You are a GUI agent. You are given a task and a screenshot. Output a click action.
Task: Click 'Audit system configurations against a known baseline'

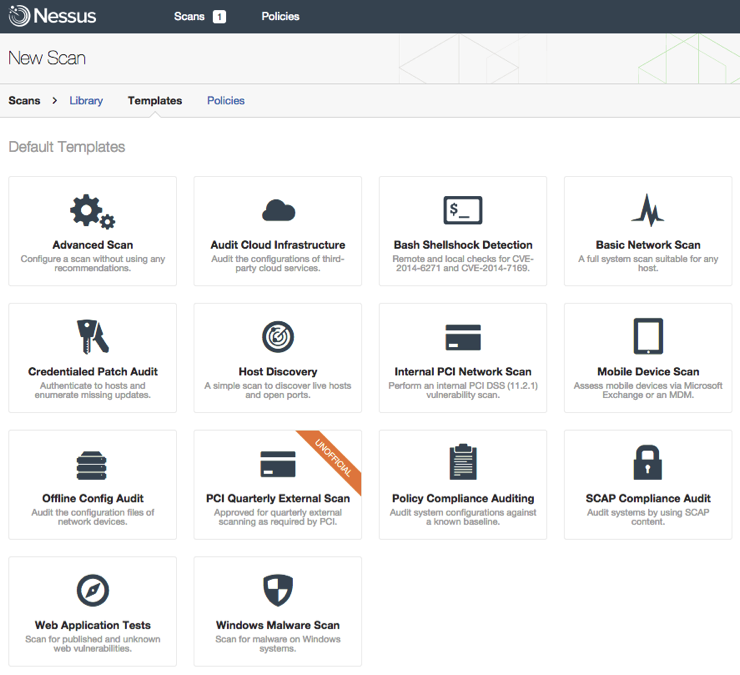click(x=463, y=517)
